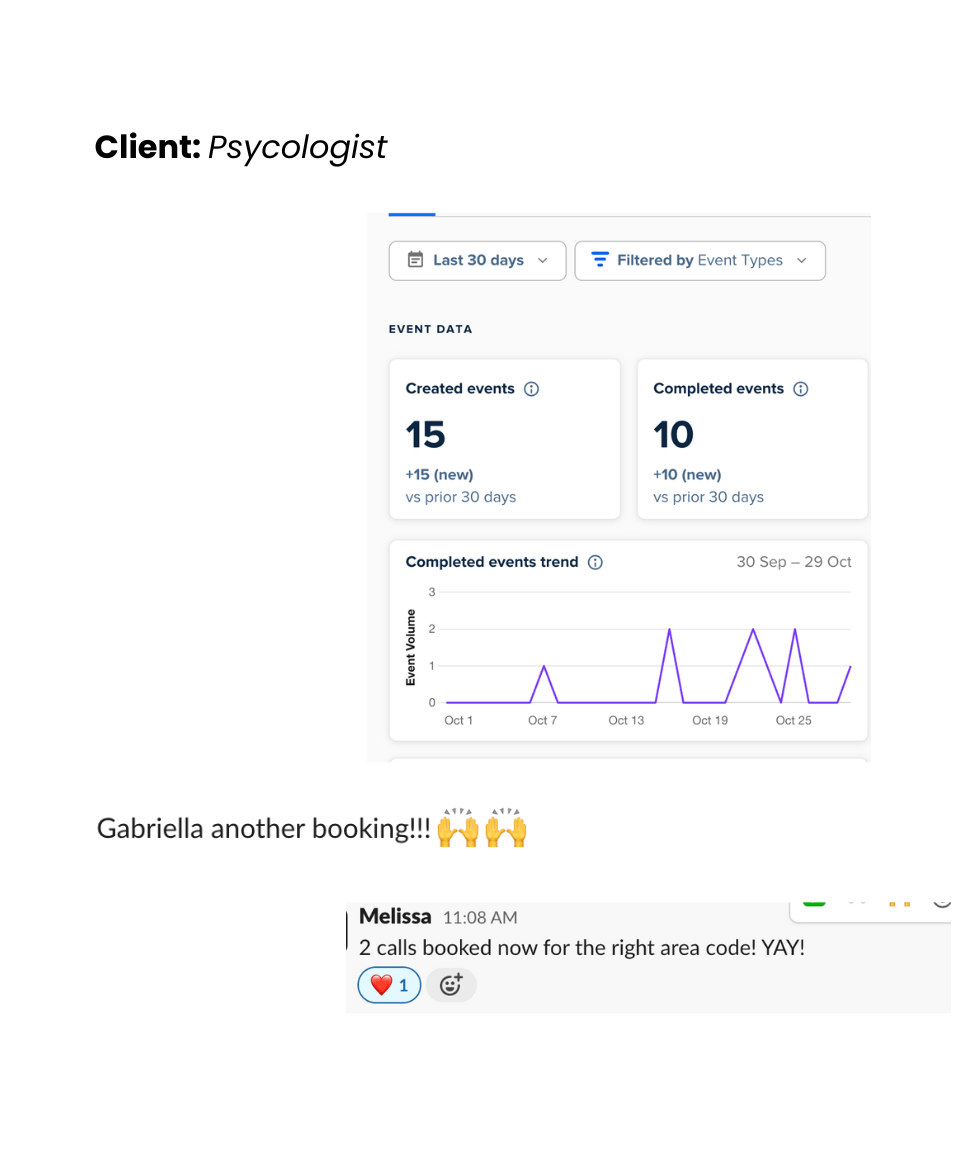Click the Oct 13 label on chart axis
Image resolution: width=966 pixels, height=1152 pixels.
click(x=627, y=720)
